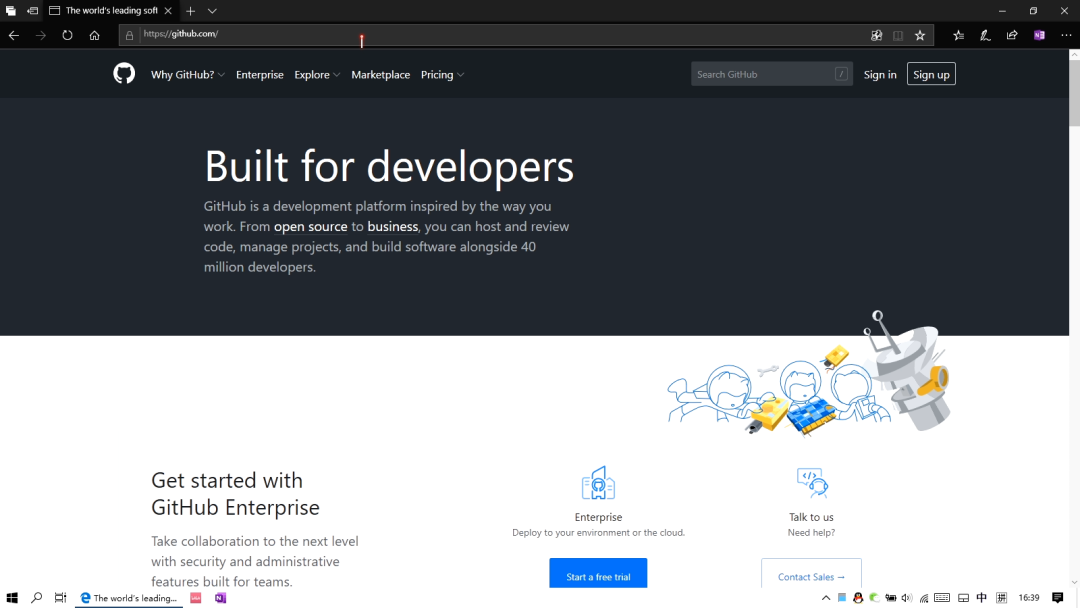Click the slash shortcut key in search
1080x608 pixels.
841,74
